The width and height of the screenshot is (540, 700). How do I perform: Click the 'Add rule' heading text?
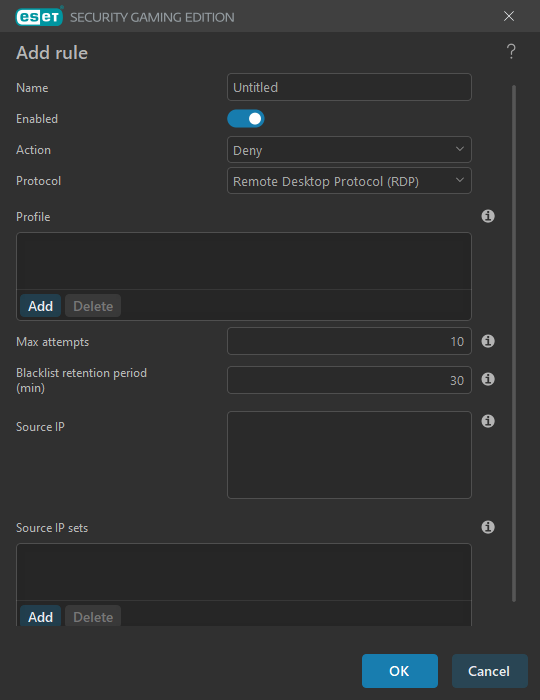tap(52, 53)
